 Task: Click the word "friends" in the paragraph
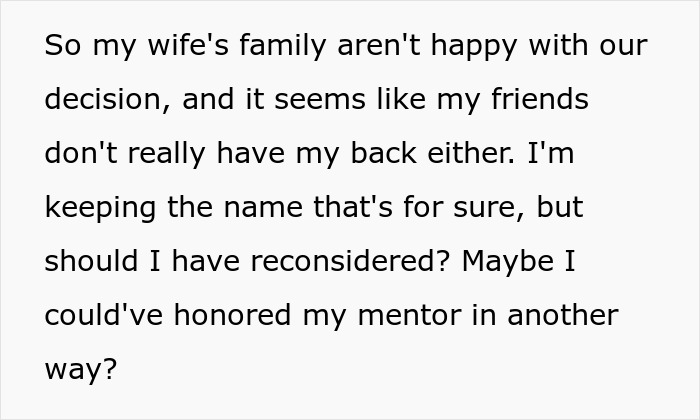[540, 99]
